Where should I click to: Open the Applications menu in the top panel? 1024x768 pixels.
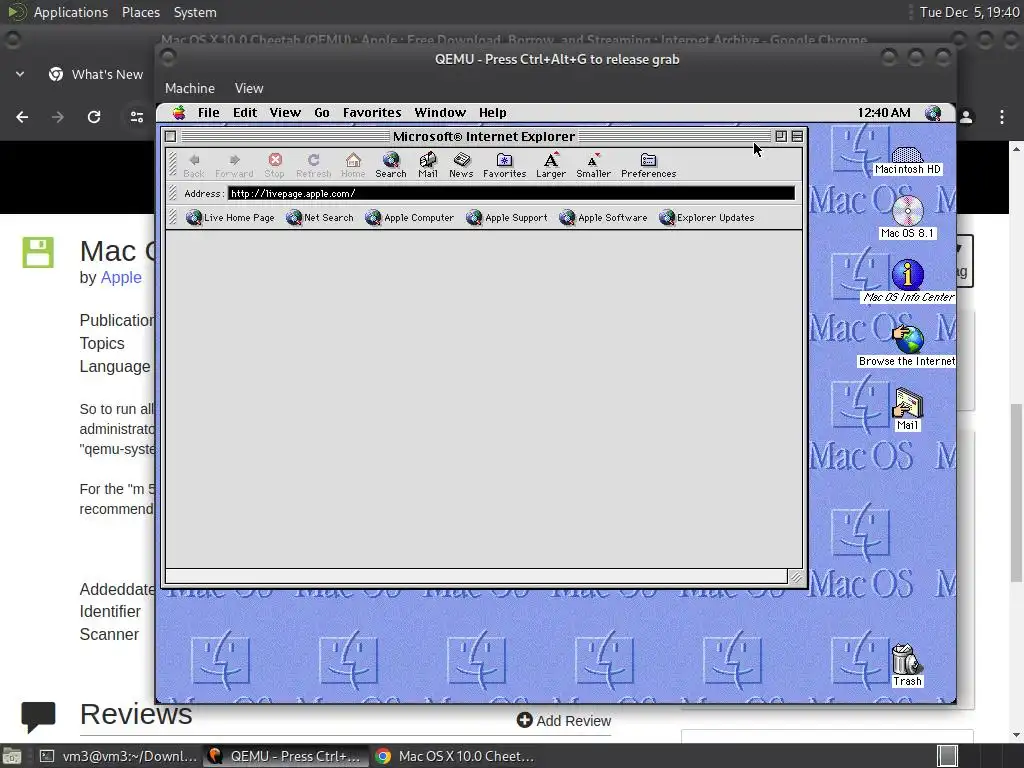point(71,12)
